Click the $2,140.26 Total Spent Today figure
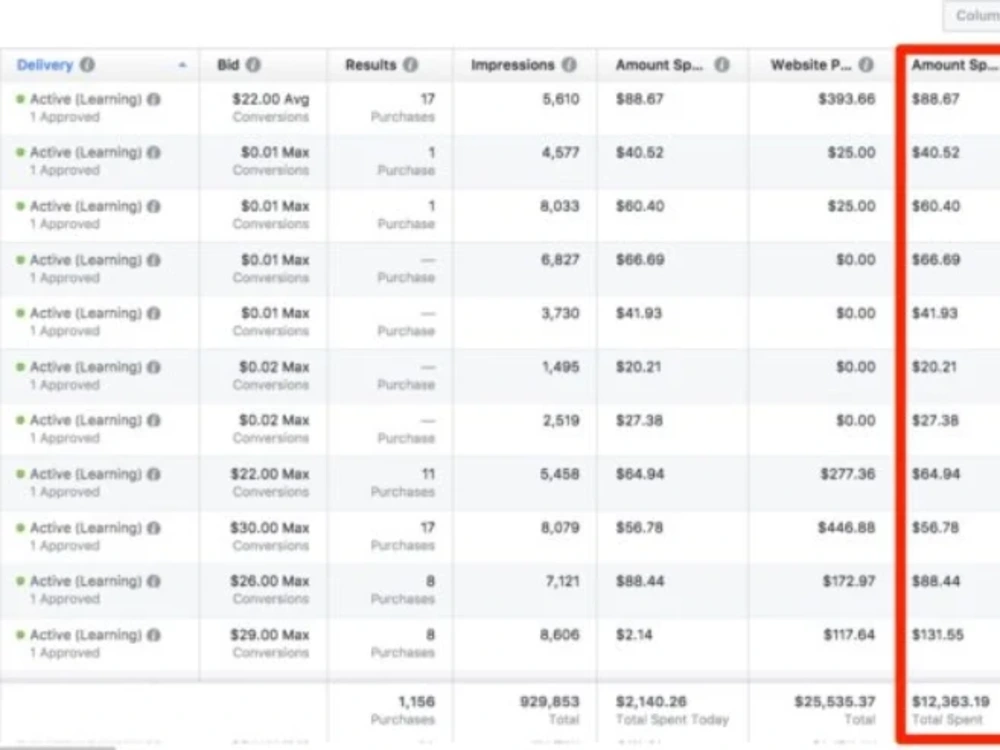 [x=651, y=702]
